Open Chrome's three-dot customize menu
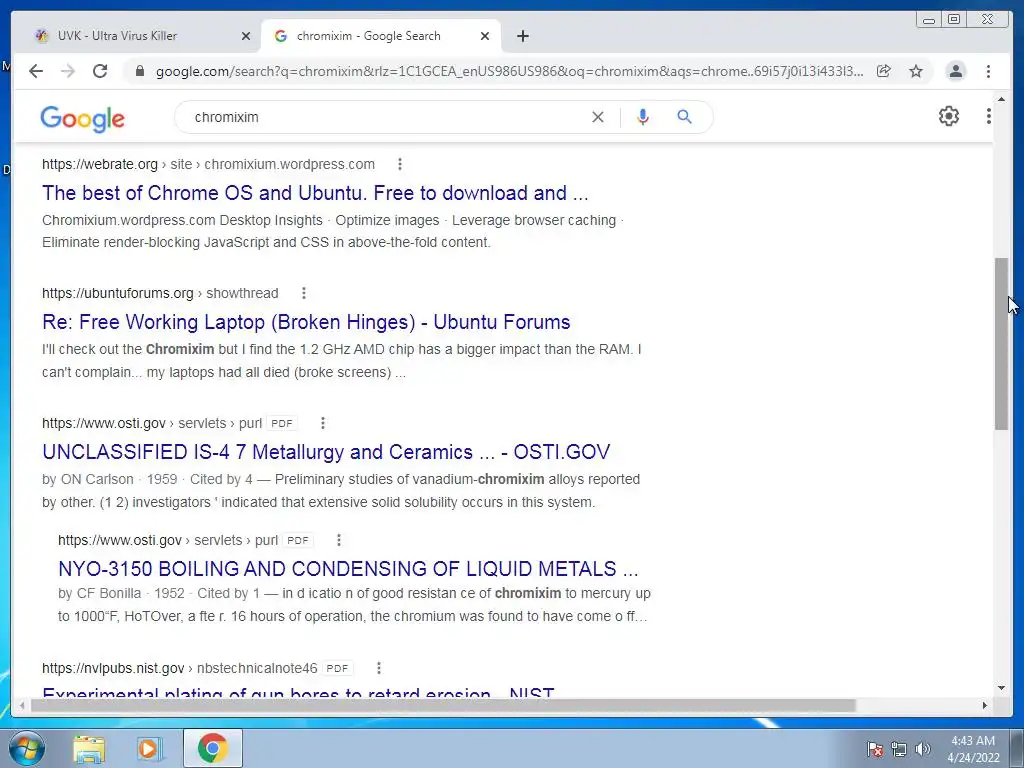Viewport: 1024px width, 768px height. [988, 71]
